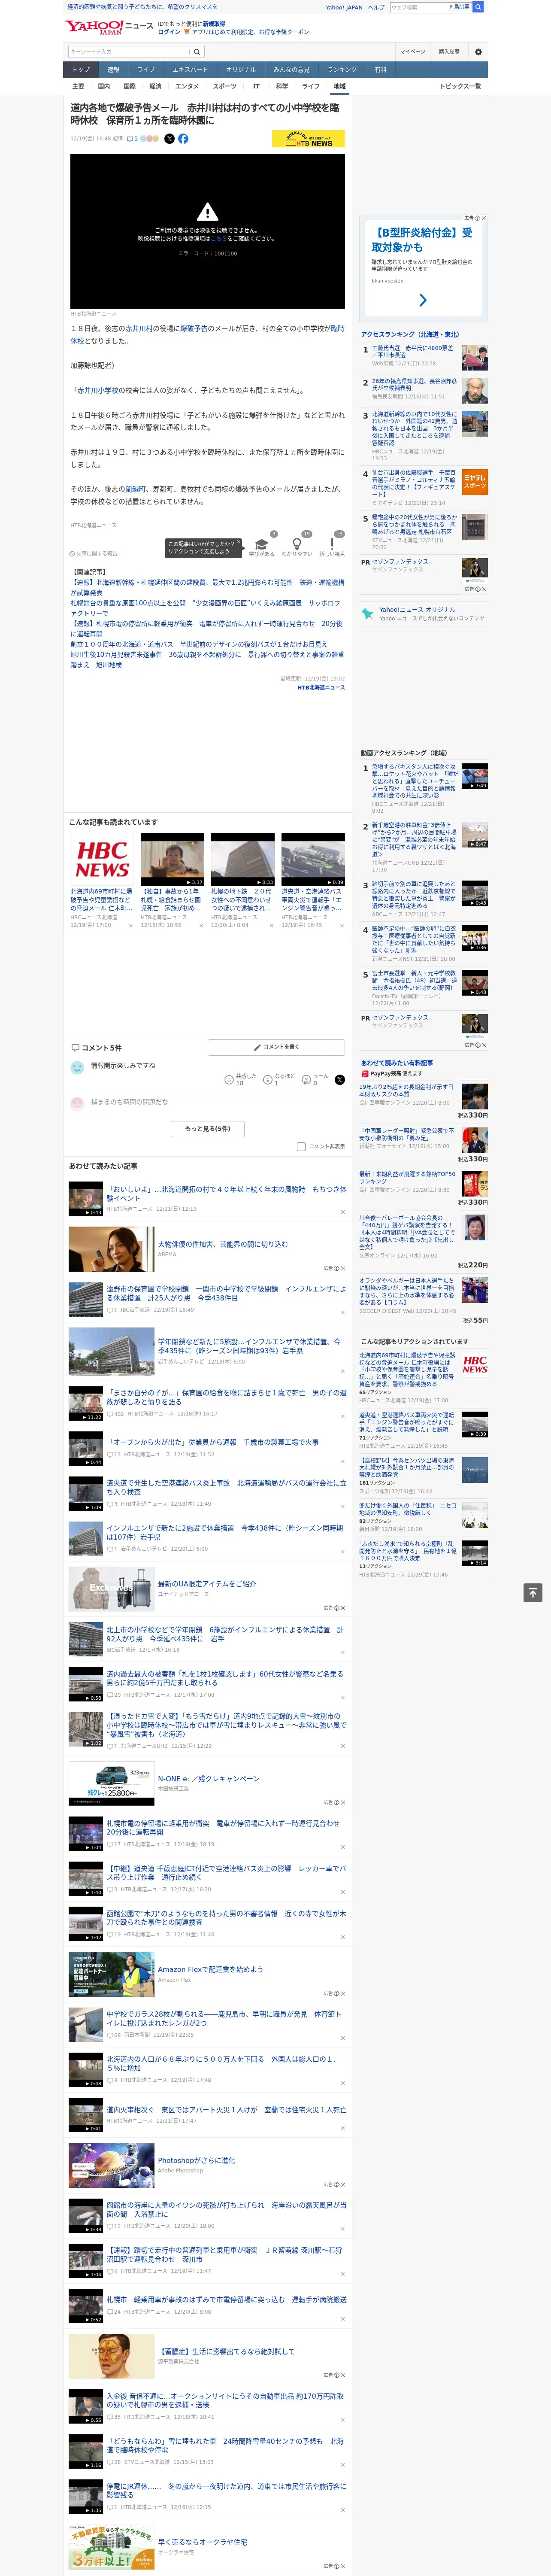Select the トップ tab
Image resolution: width=551 pixels, height=2576 pixels.
[x=81, y=69]
